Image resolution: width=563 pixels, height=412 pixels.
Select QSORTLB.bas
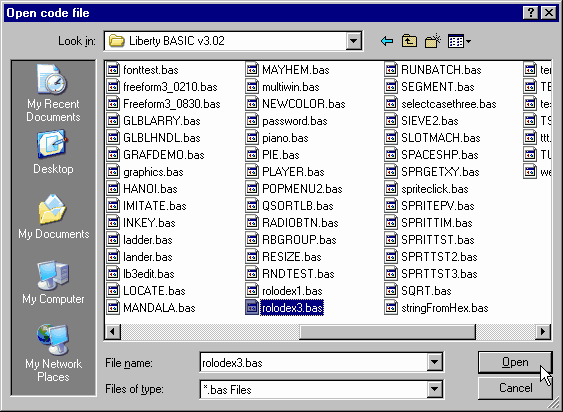298,206
